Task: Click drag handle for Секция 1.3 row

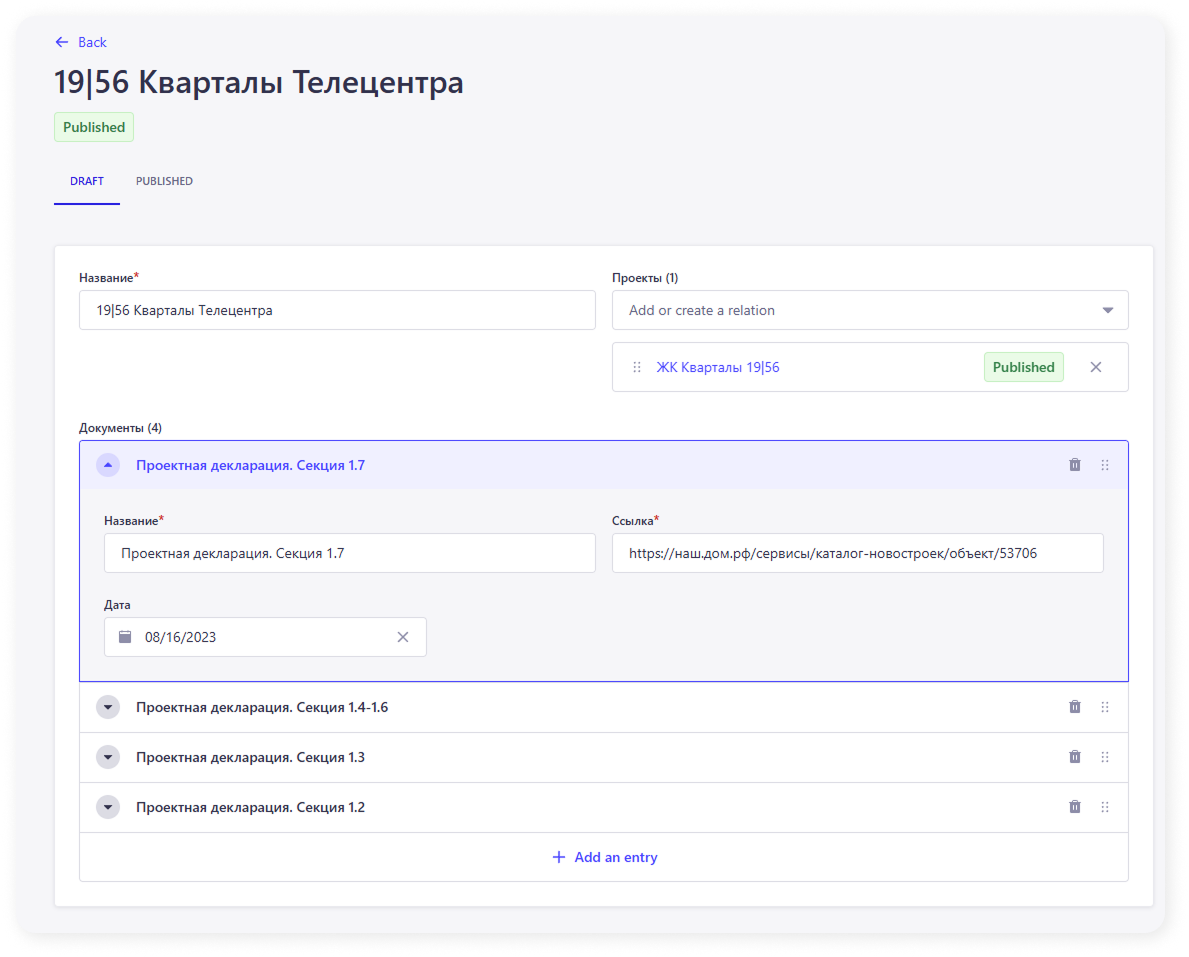Action: 1105,757
